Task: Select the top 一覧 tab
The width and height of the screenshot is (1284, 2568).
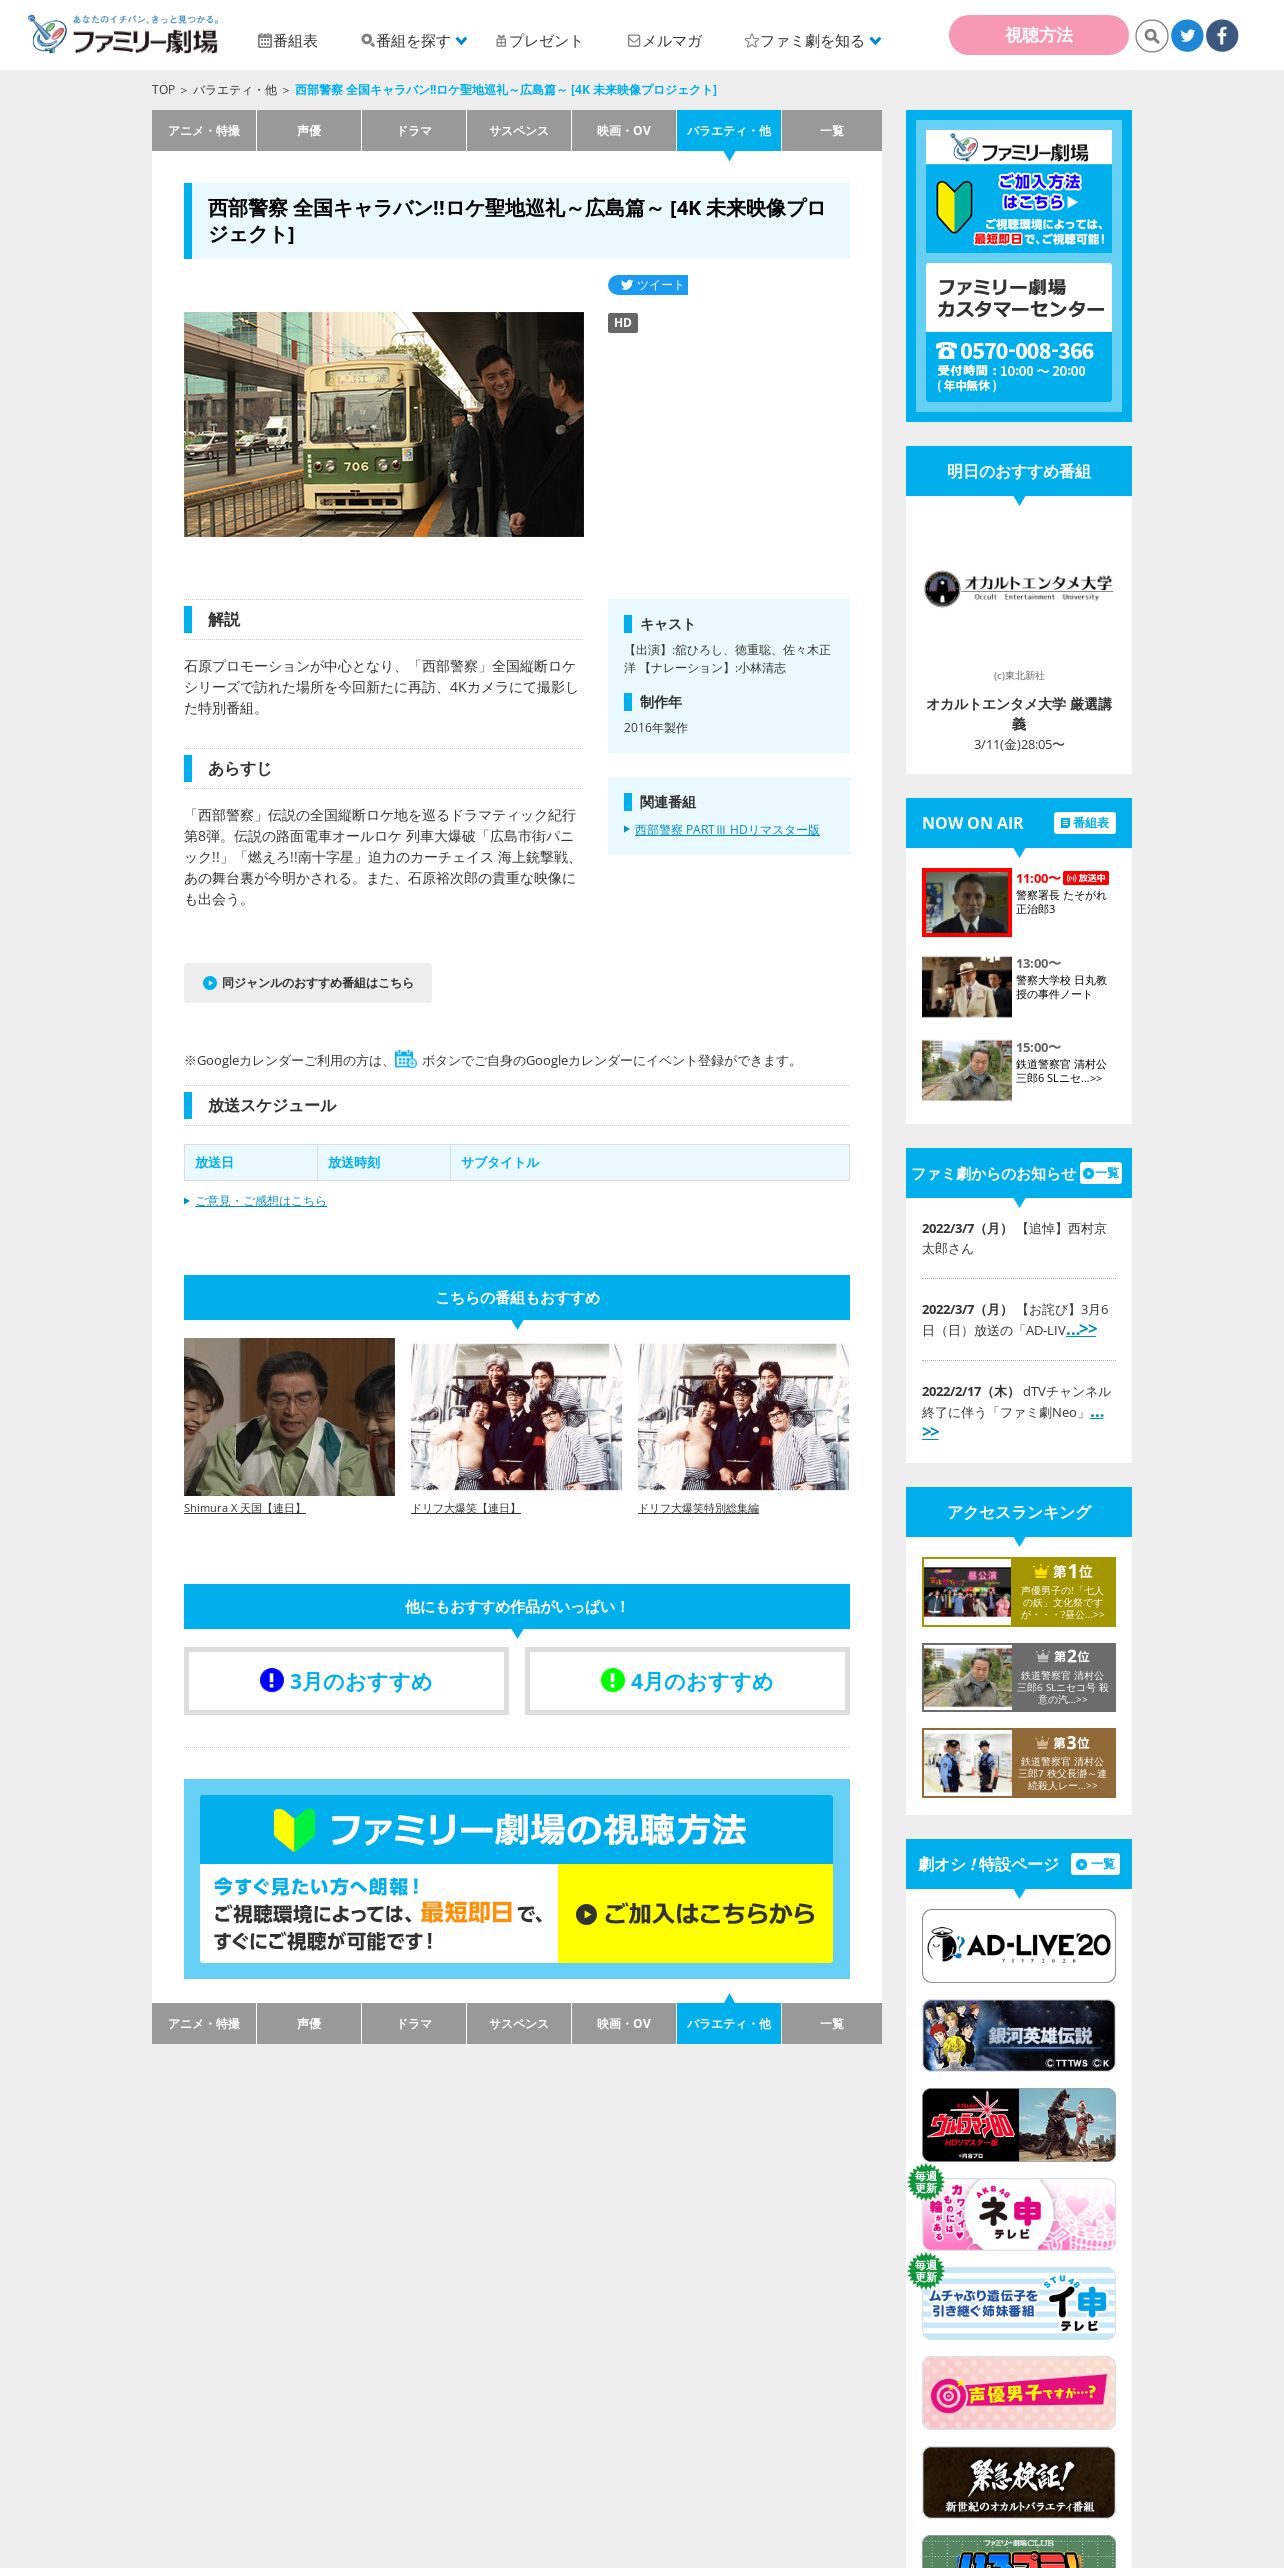Action: pos(832,131)
